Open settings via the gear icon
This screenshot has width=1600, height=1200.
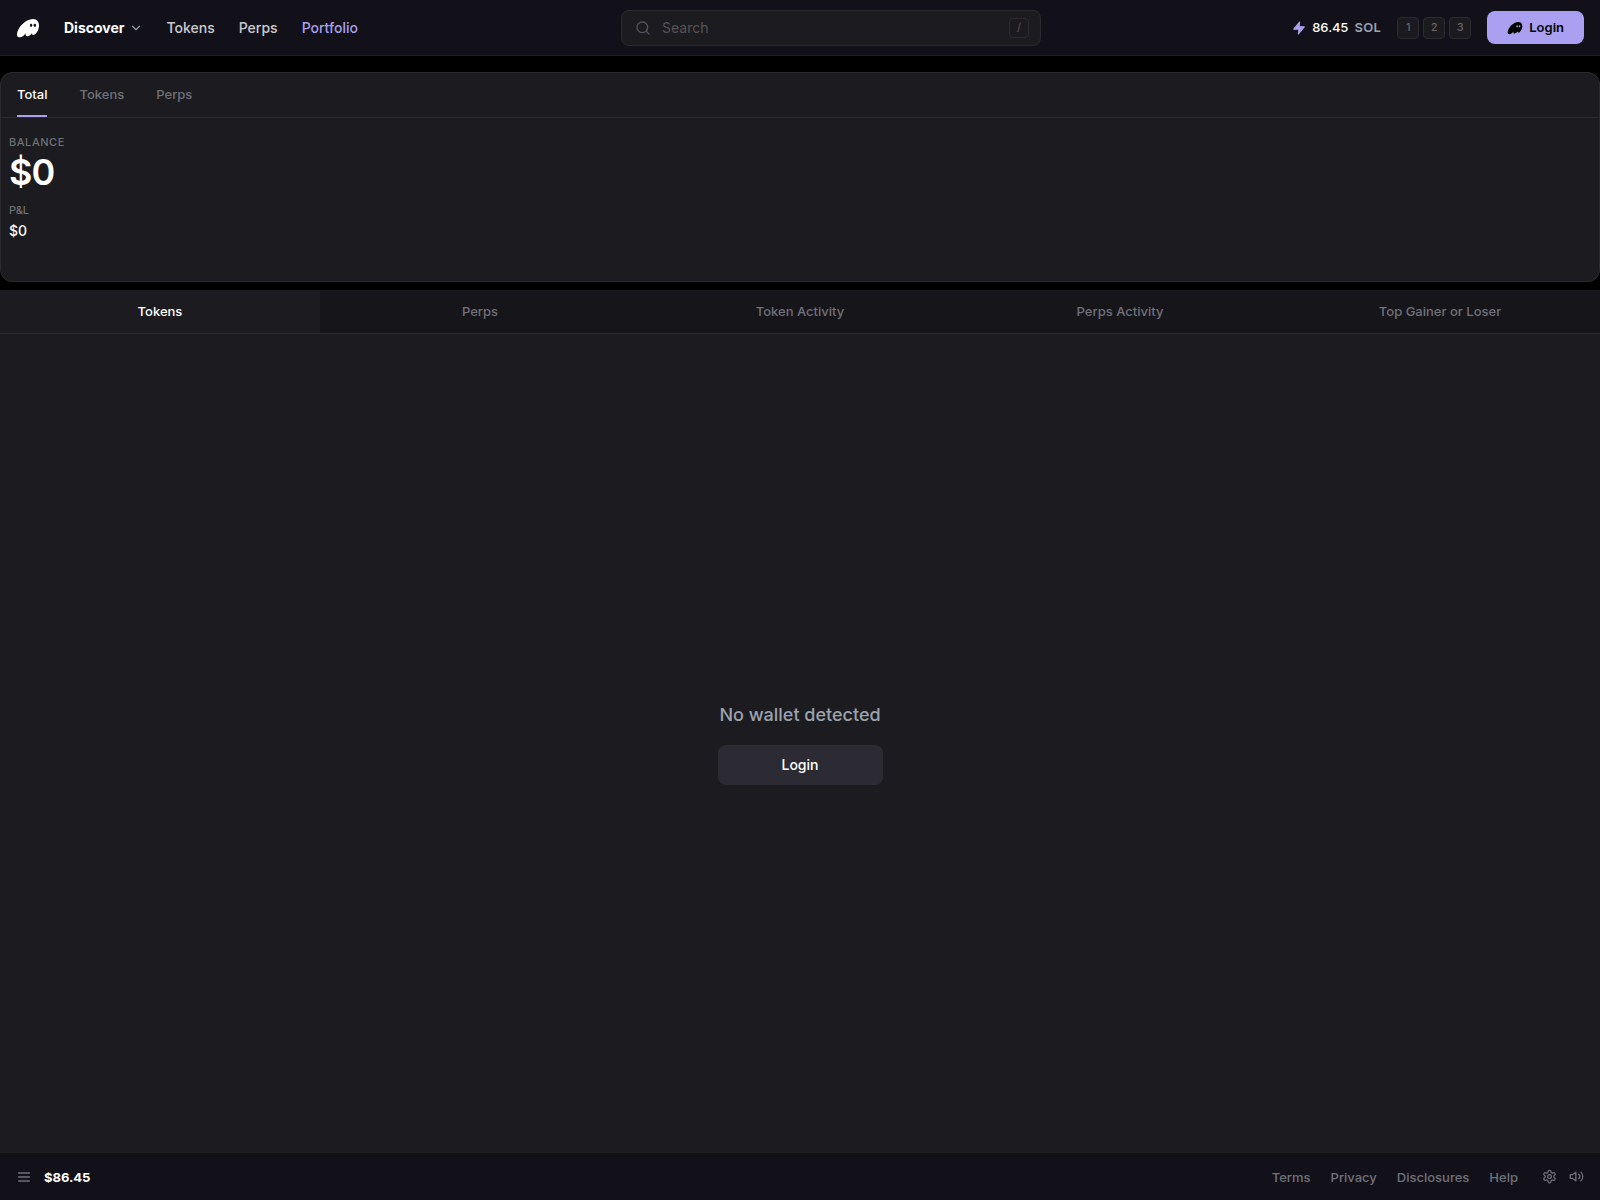coord(1549,1177)
